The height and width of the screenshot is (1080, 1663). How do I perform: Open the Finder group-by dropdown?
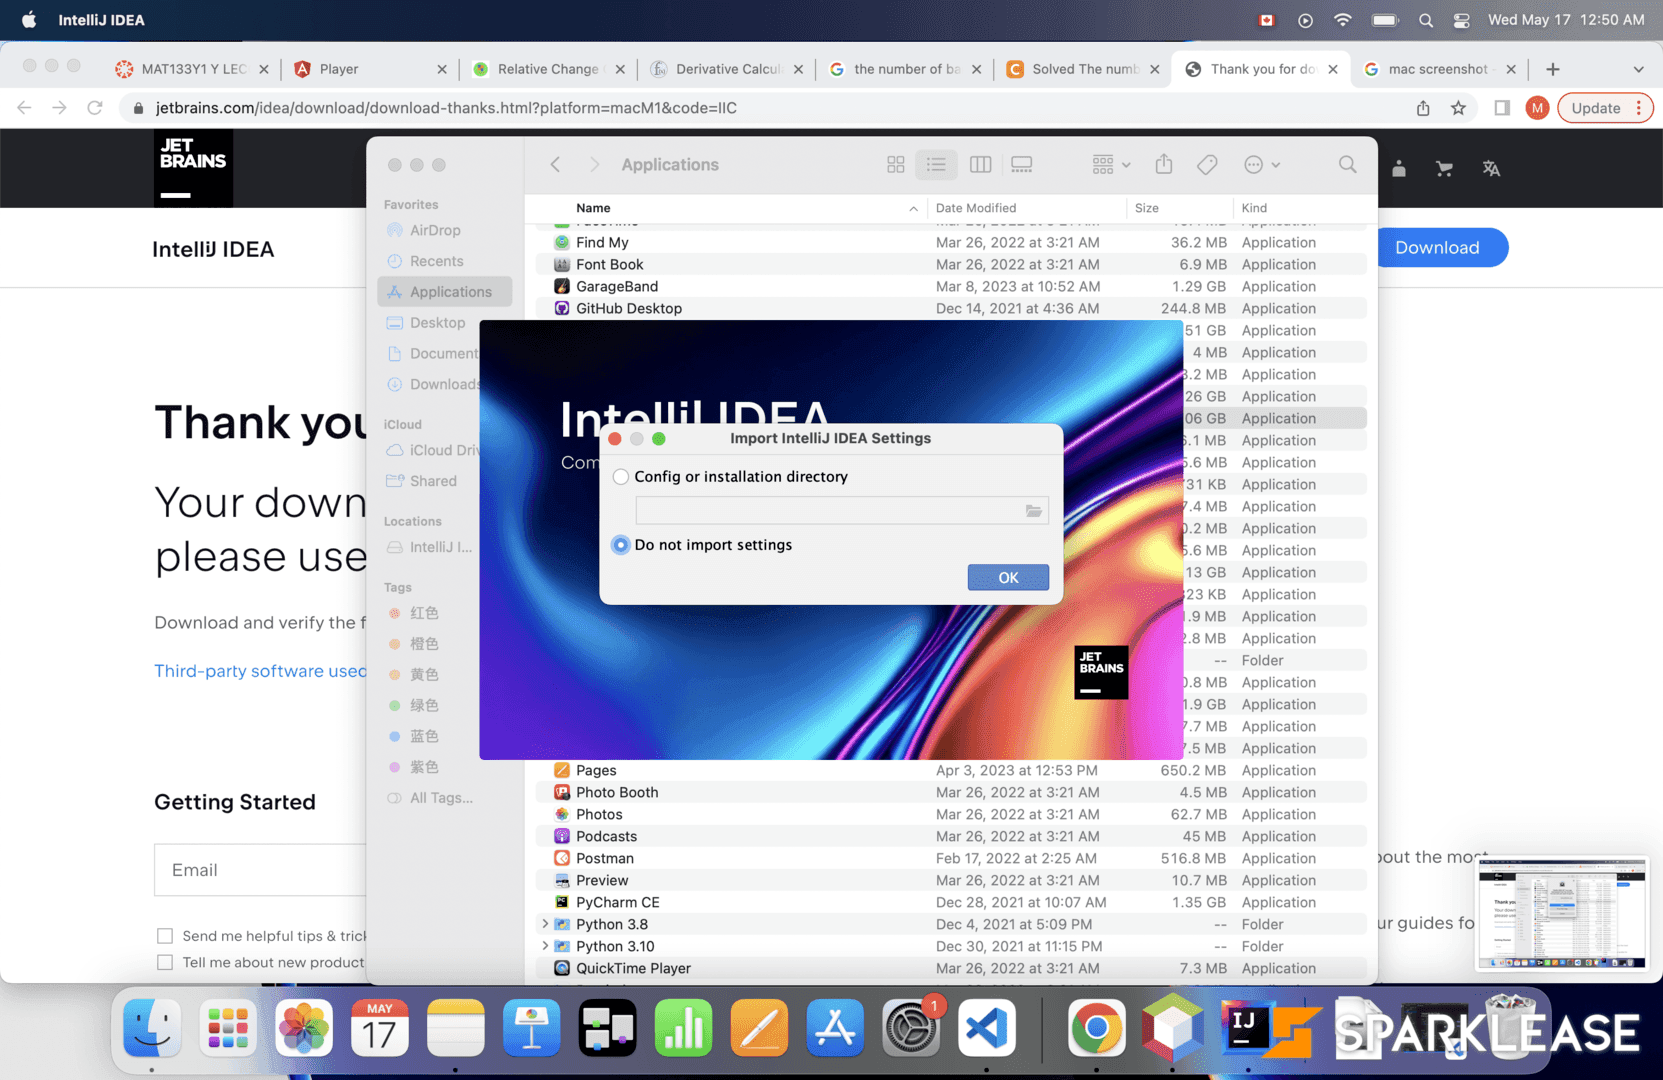click(1111, 165)
